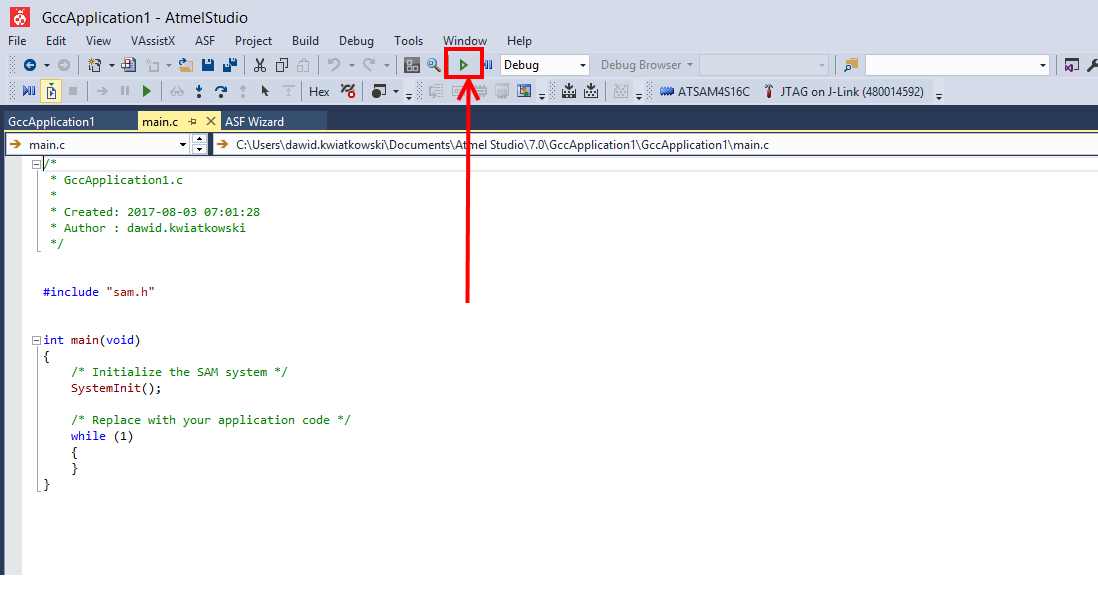Image resolution: width=1098 pixels, height=600 pixels.
Task: Click the Navigate Backward arrow icon
Action: tap(29, 65)
